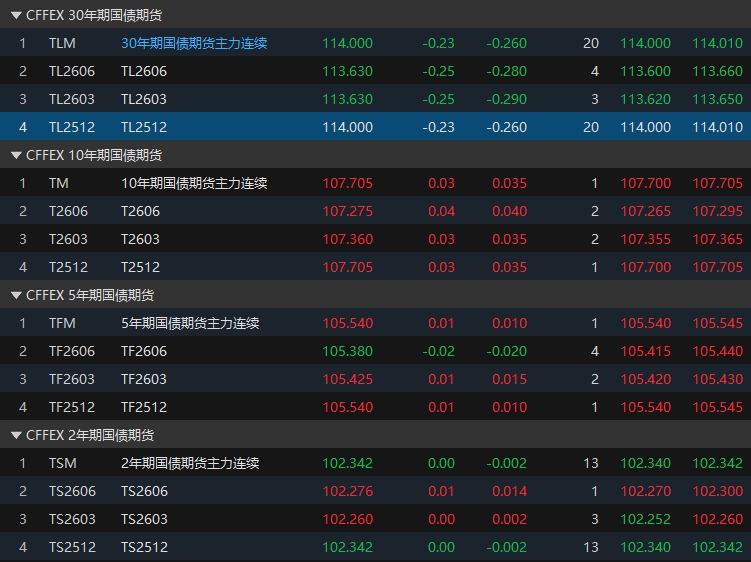Select the TL2603 symbol code
This screenshot has width=751, height=562.
tap(72, 99)
